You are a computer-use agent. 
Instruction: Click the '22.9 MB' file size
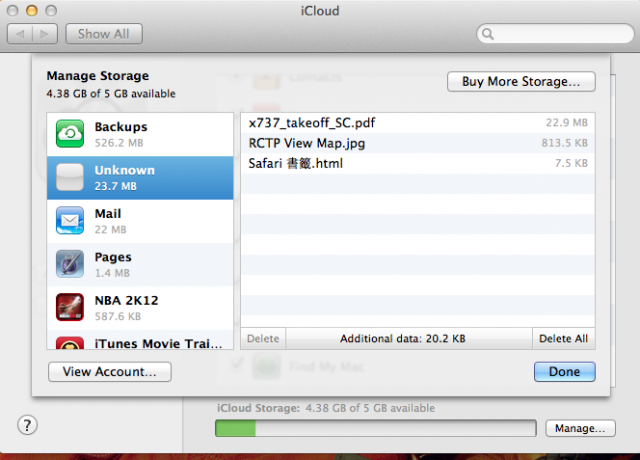[567, 122]
